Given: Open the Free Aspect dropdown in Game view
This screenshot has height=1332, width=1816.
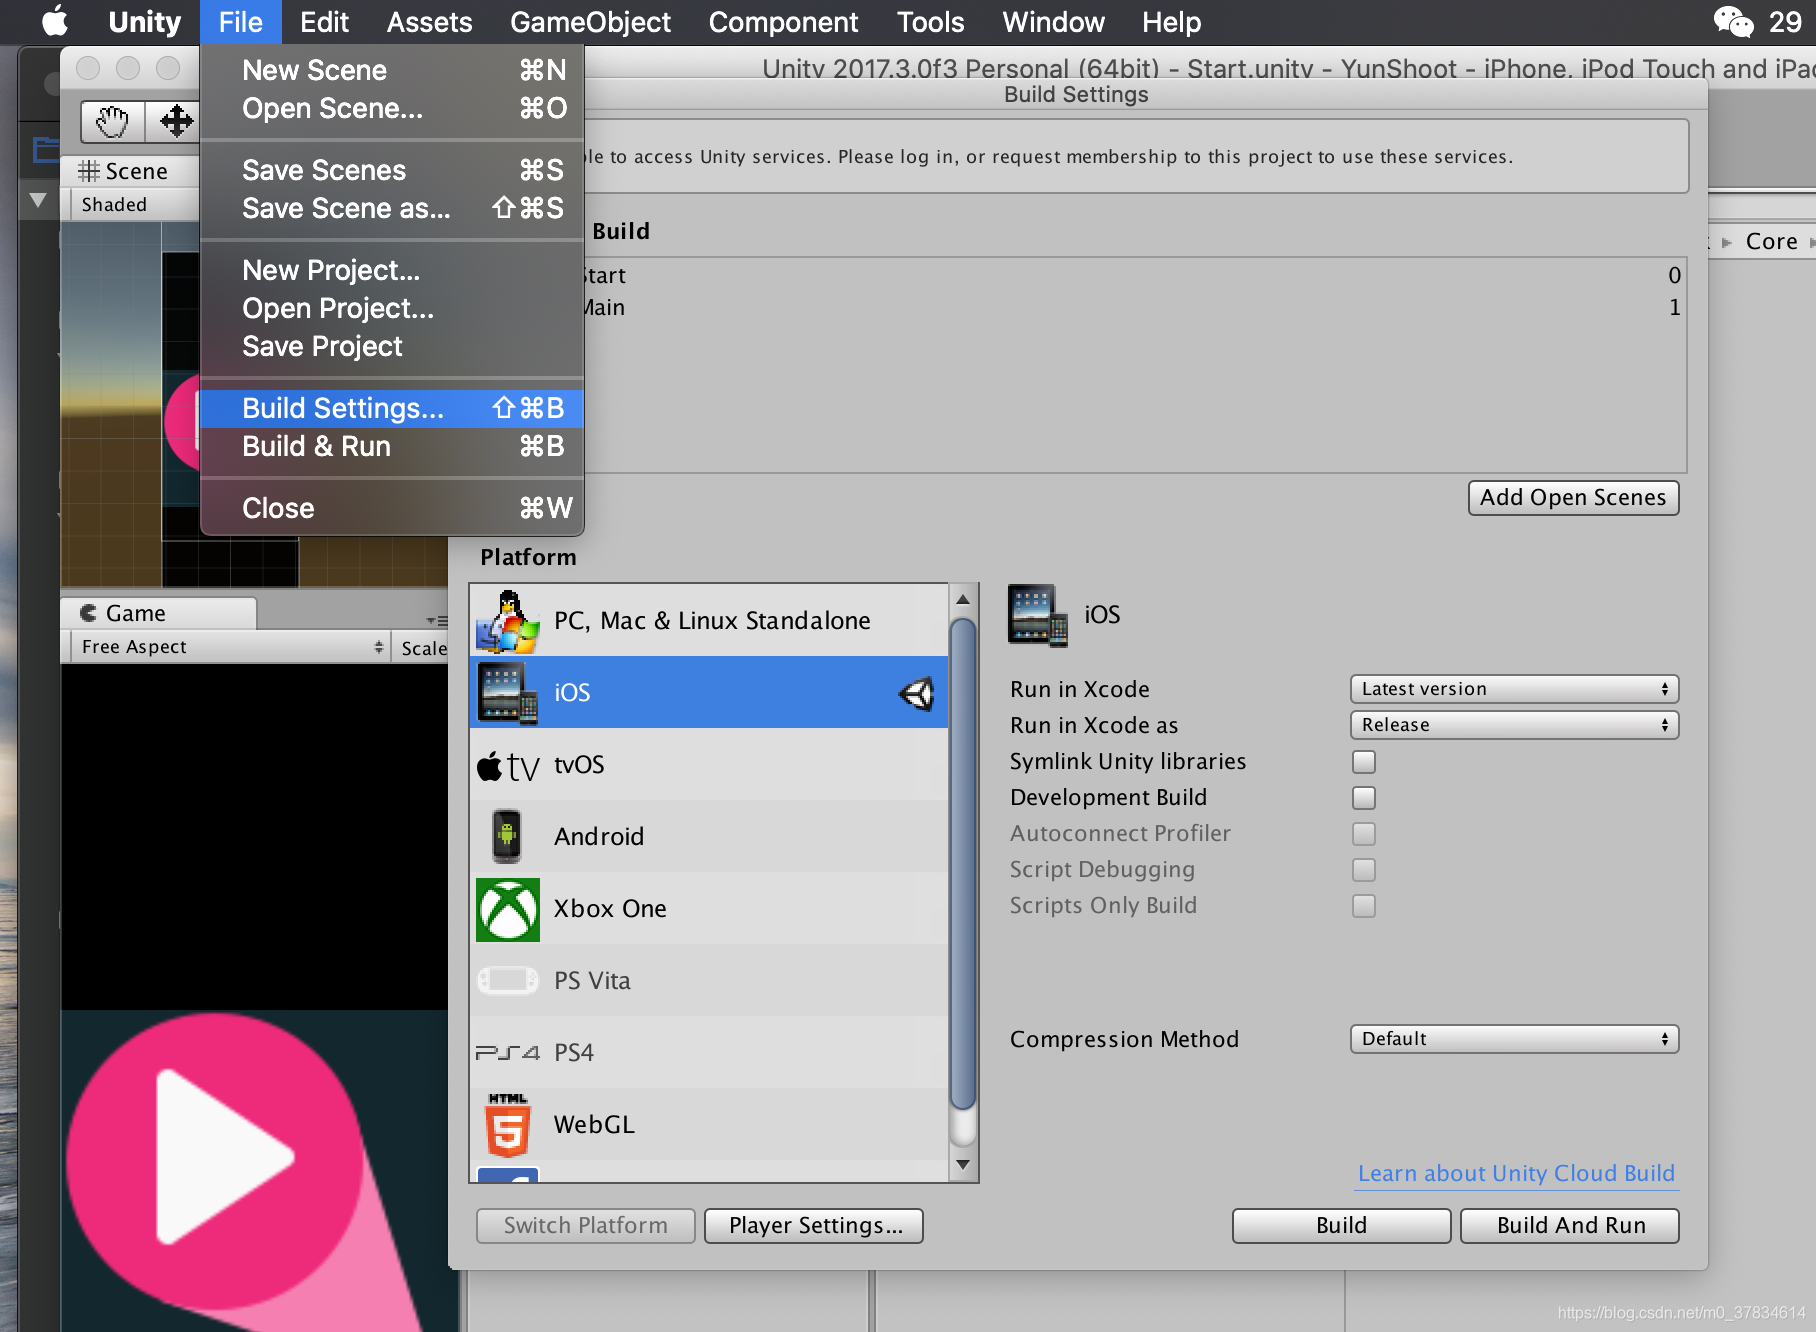Looking at the screenshot, I should (230, 647).
